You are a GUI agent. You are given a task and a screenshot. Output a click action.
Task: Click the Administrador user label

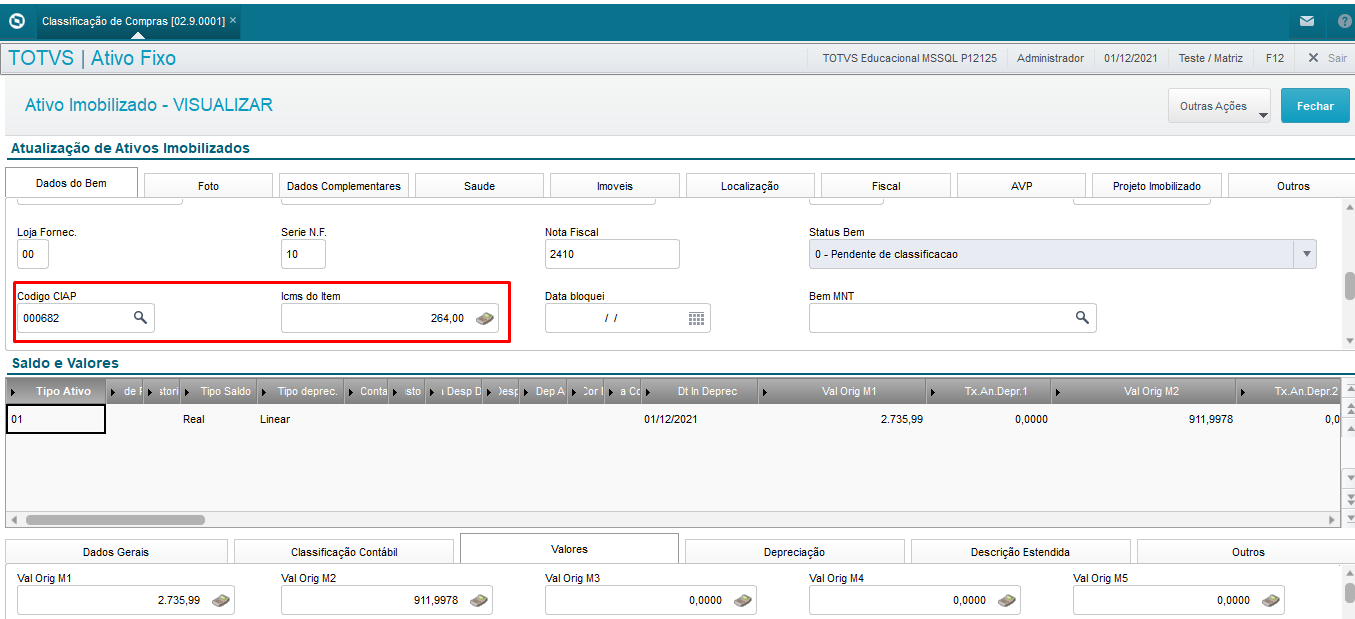pos(1050,58)
